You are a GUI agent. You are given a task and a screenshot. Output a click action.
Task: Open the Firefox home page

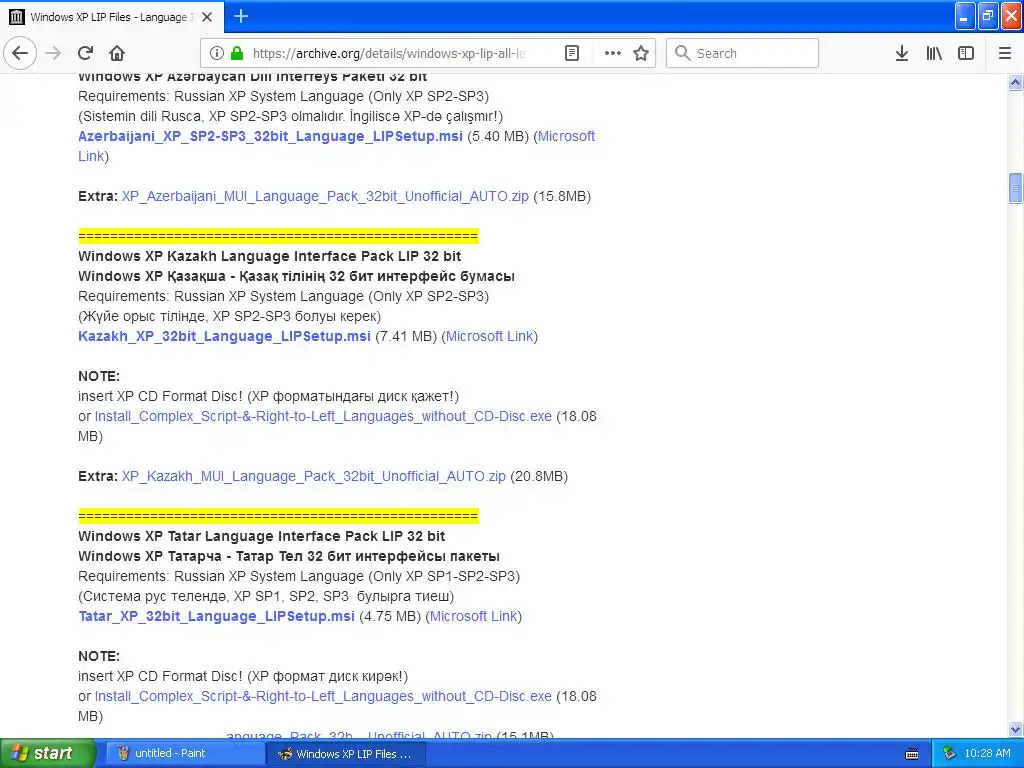(x=117, y=53)
